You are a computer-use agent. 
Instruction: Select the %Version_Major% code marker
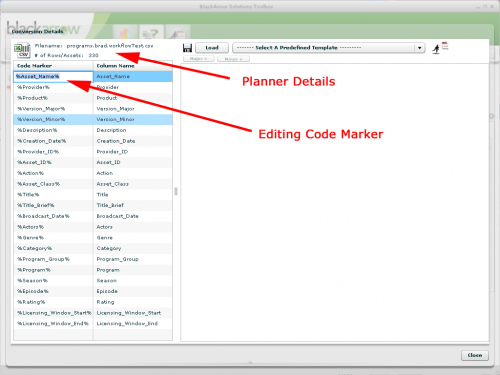[x=53, y=109]
